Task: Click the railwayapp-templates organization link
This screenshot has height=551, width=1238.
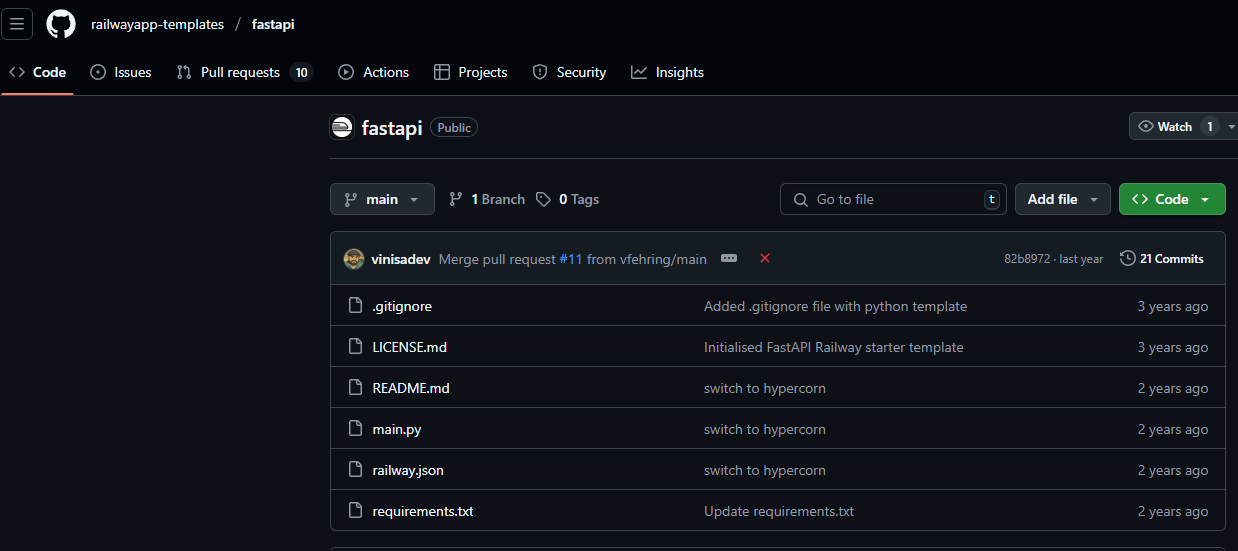Action: [x=157, y=24]
